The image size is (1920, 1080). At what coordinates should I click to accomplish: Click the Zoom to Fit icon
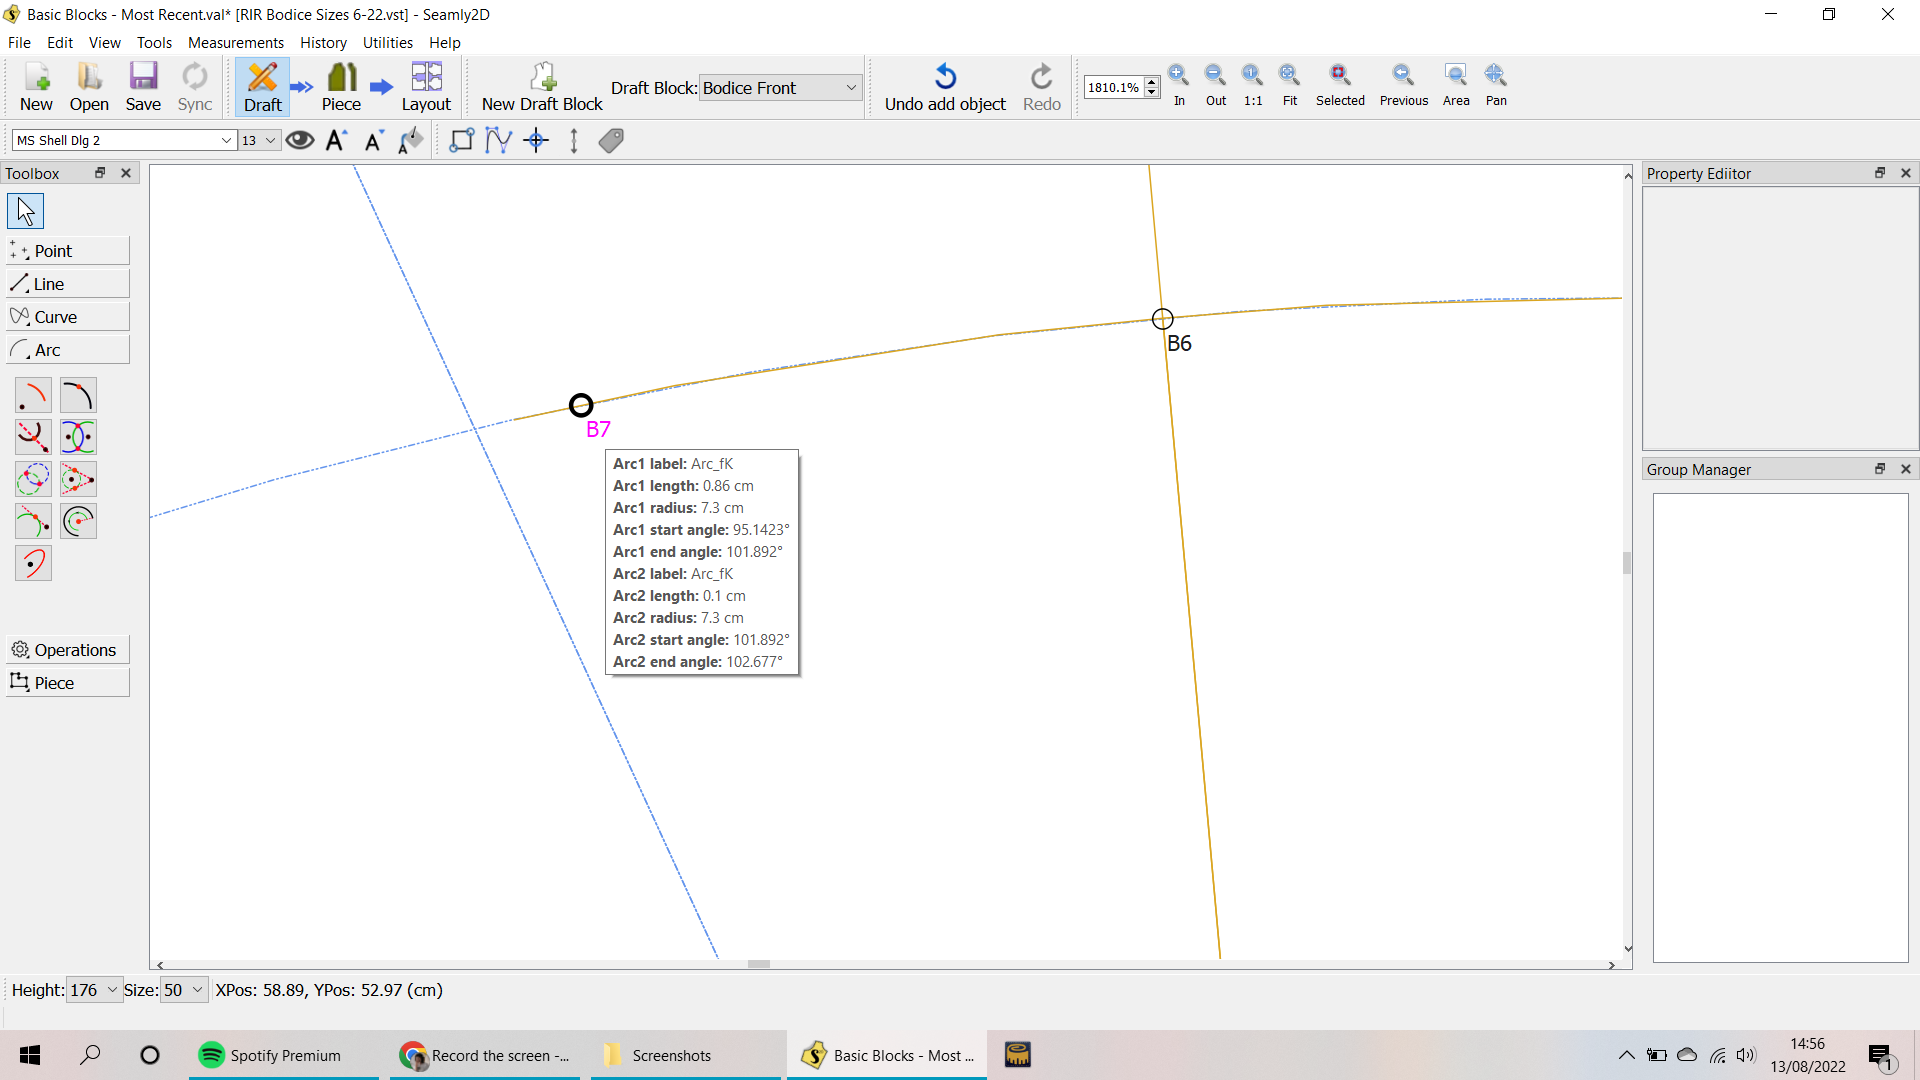click(x=1290, y=85)
